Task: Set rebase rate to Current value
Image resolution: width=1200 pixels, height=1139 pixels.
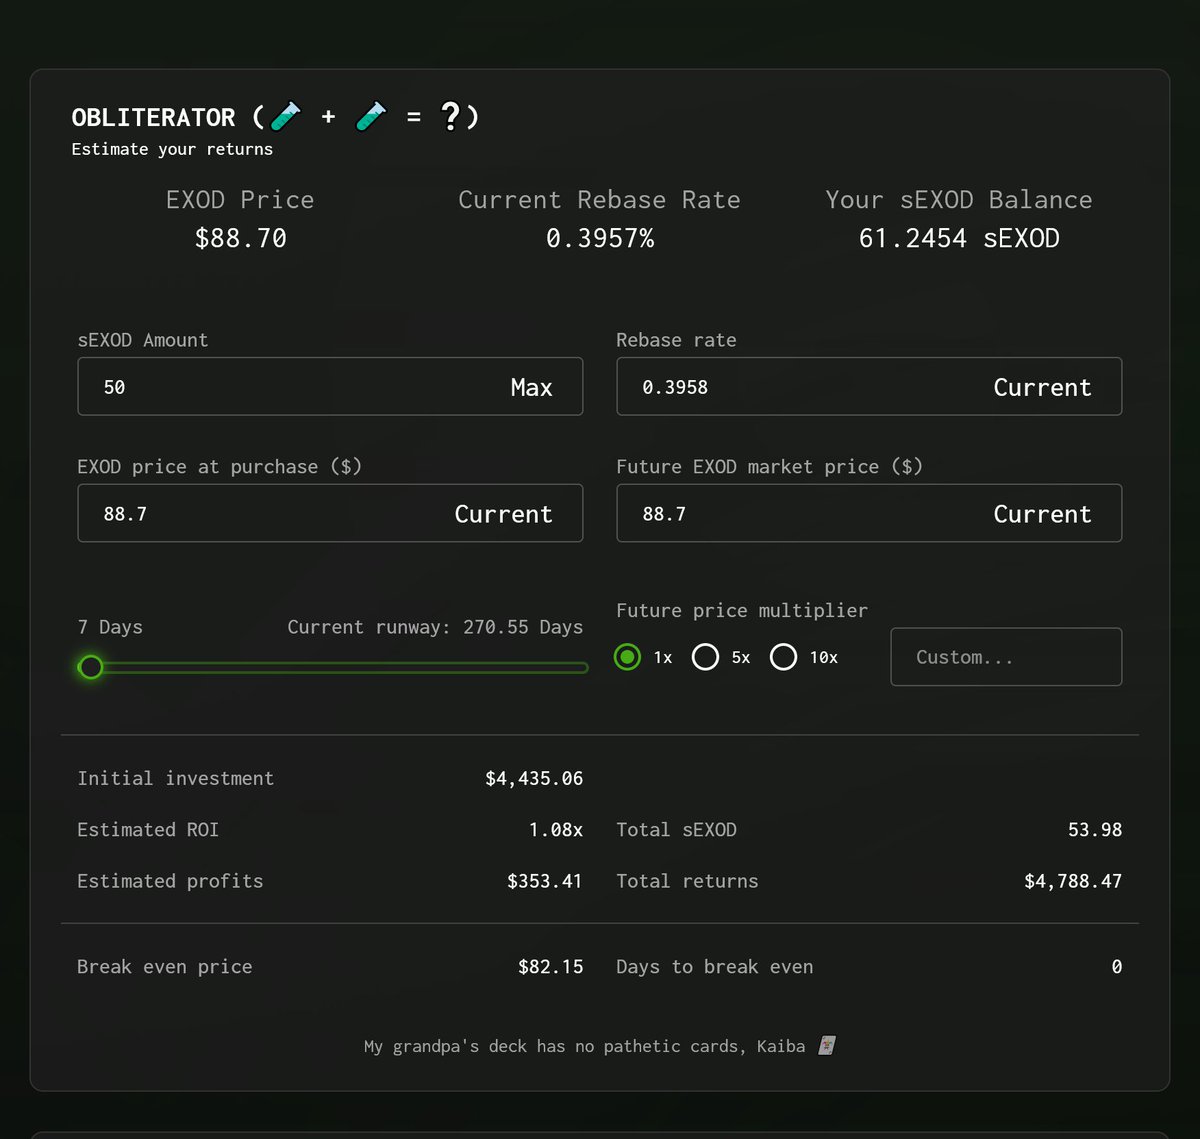Action: click(x=1042, y=387)
